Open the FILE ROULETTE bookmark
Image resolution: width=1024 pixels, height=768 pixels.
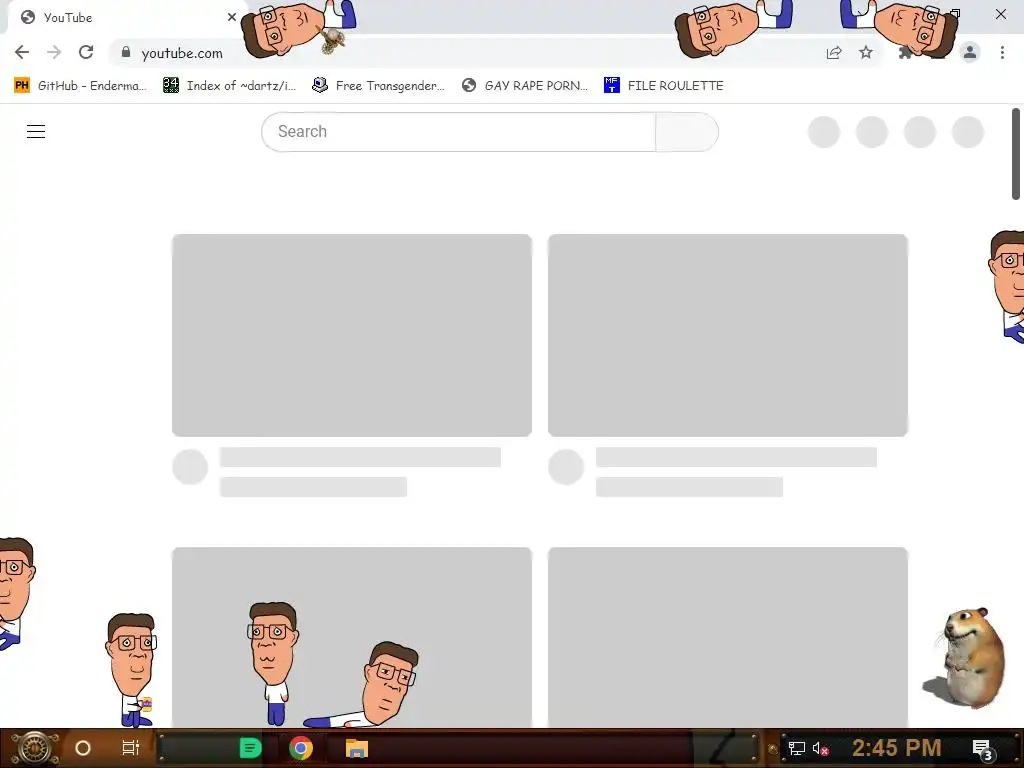[x=664, y=86]
